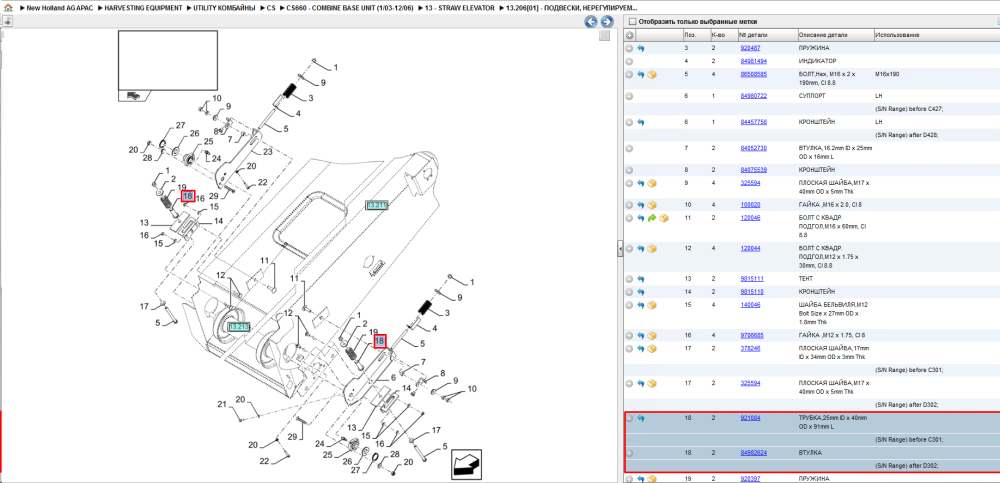Screen dimensions: 1000x483
Task: Click the box icon for nut part 100020
Action: 652,205
